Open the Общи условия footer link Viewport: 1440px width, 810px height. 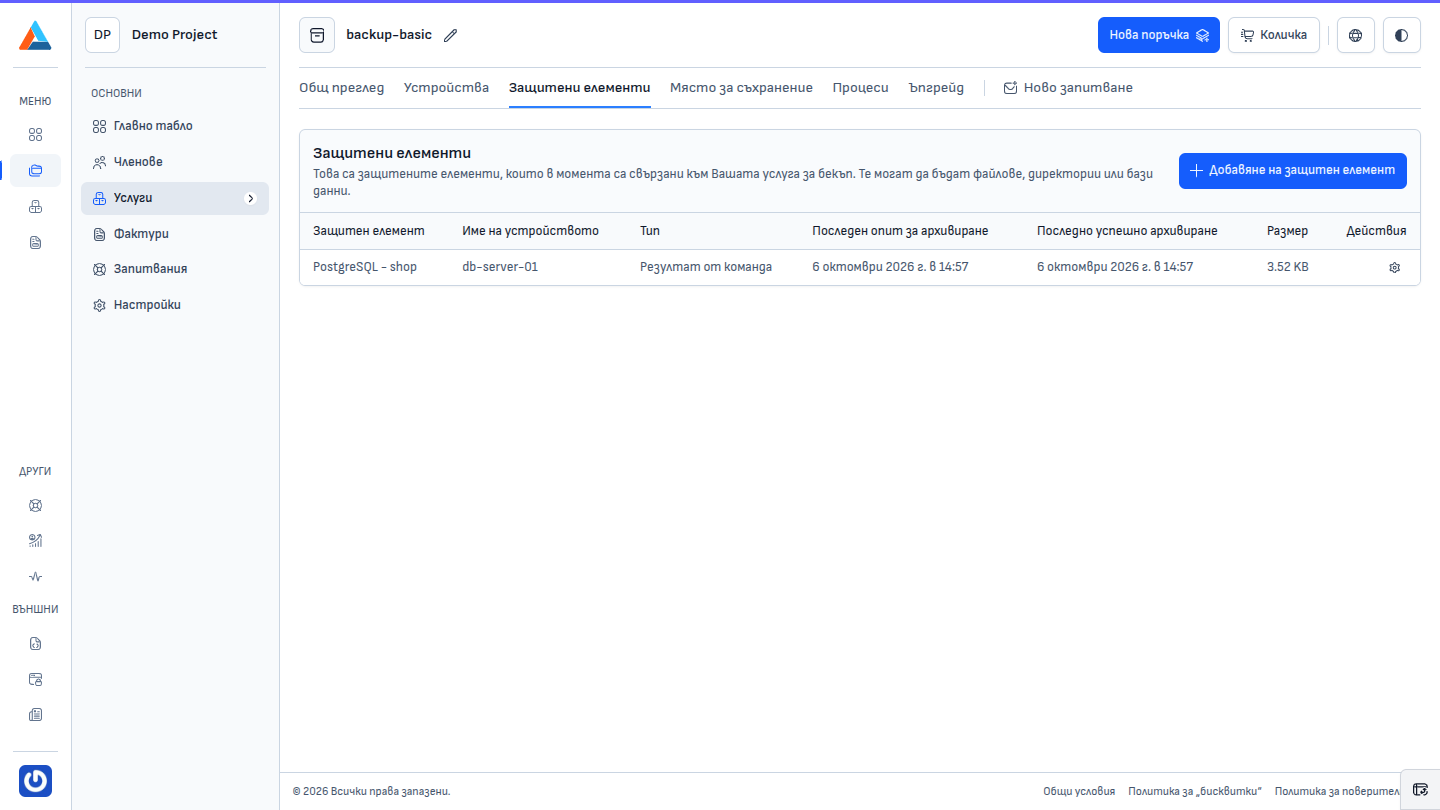1079,791
